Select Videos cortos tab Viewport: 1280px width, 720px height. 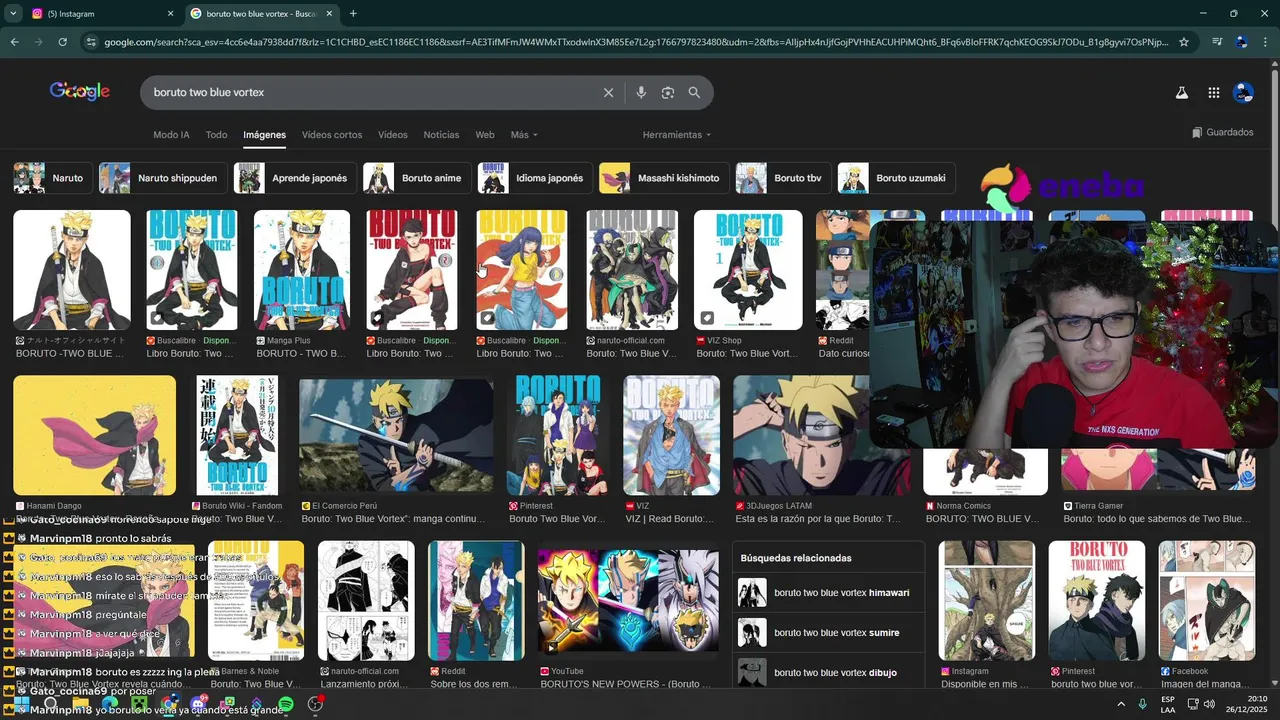pos(332,135)
